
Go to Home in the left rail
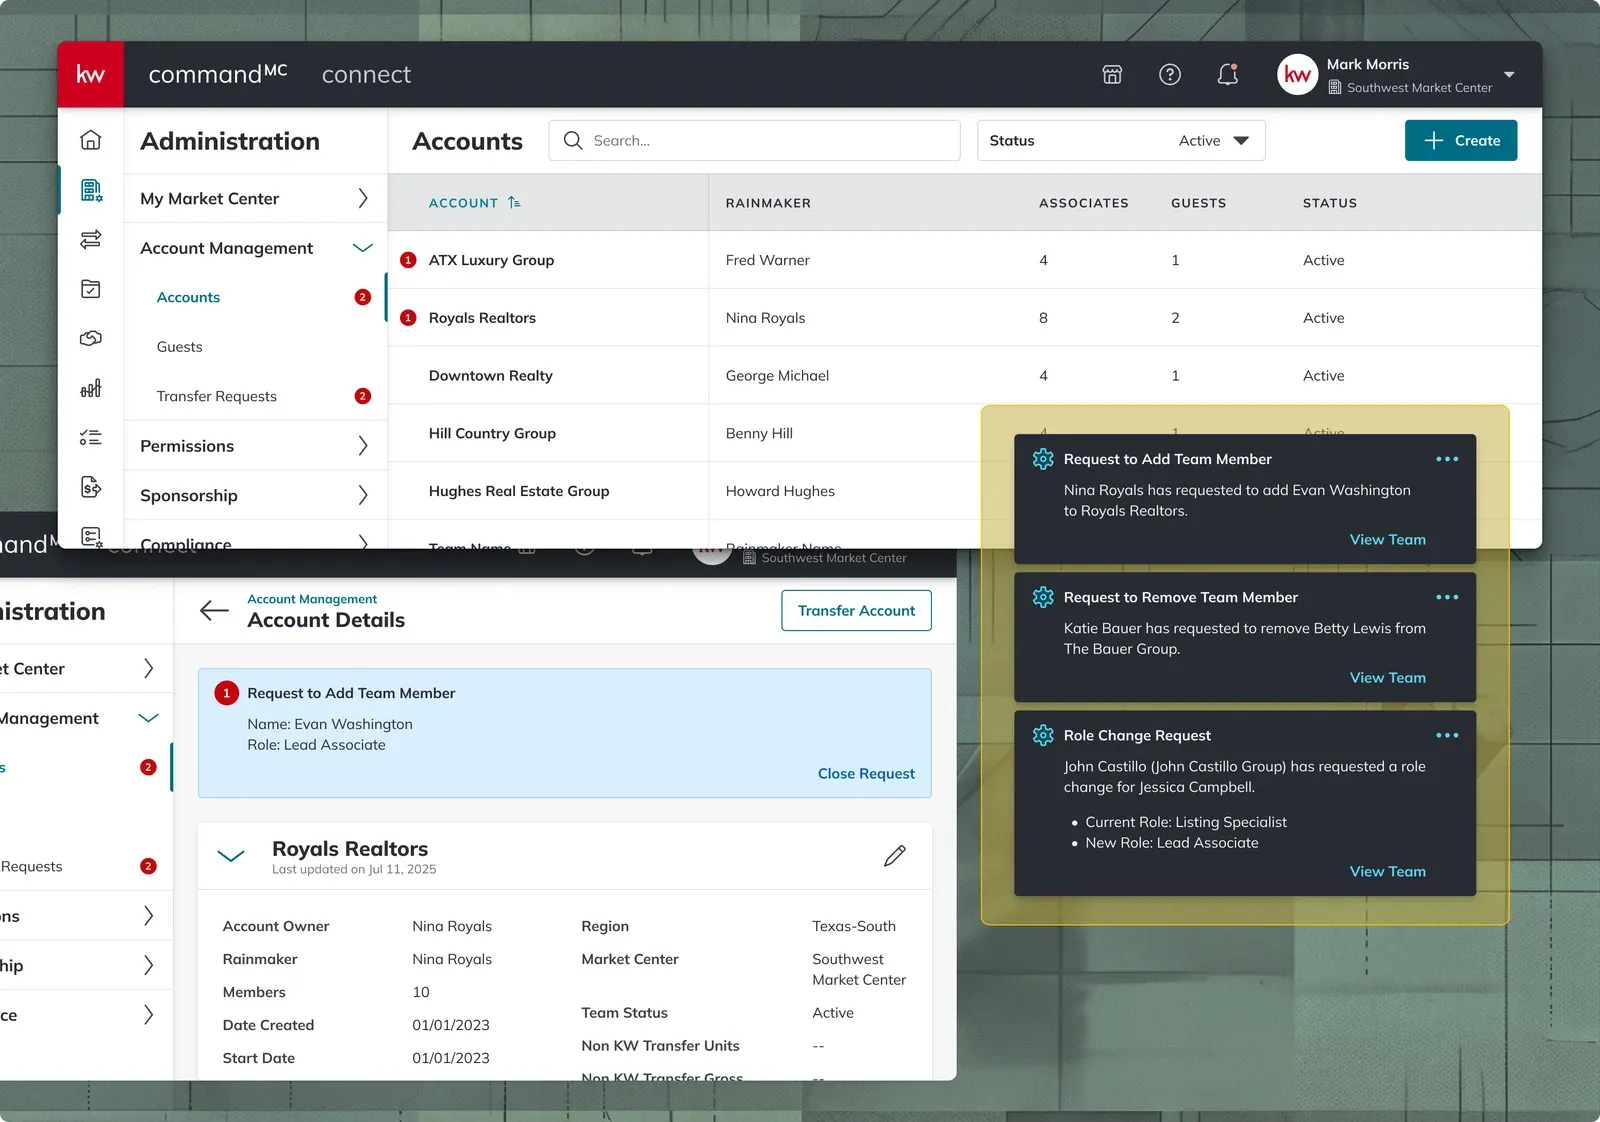90,140
